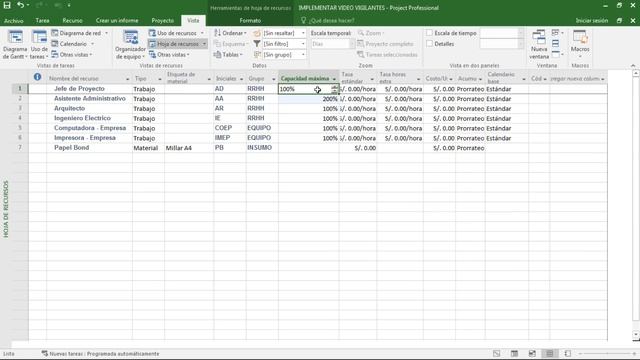Viewport: 640px width, 360px height.
Task: Click Nuevas tareas: Programada automáticamente status
Action: pos(100,354)
